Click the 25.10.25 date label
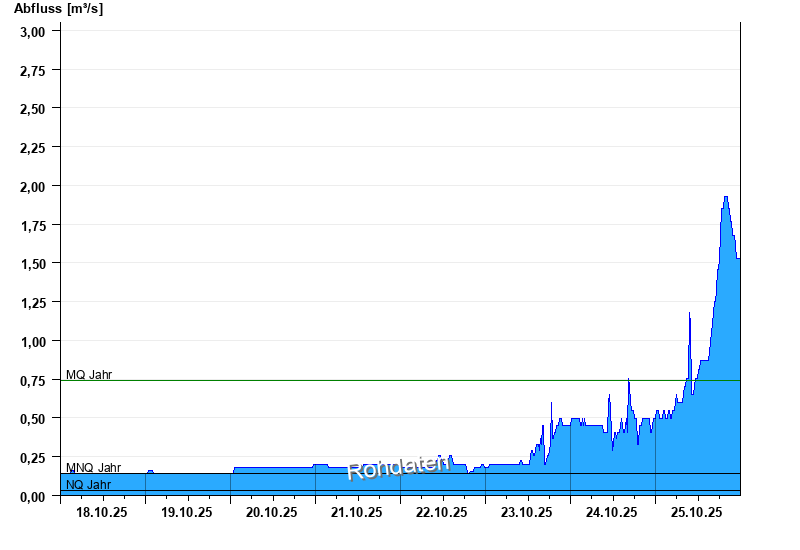The image size is (800, 550). [696, 512]
